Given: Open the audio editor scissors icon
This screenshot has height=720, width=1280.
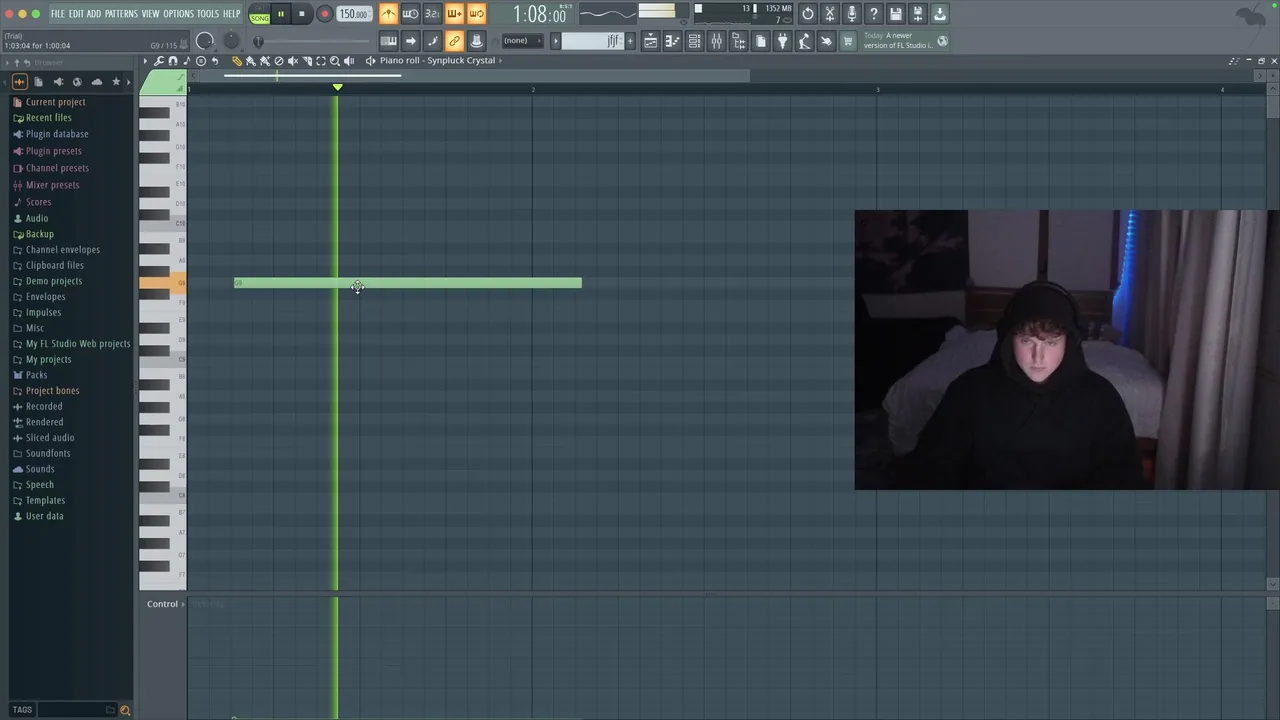Looking at the screenshot, I should pos(830,14).
